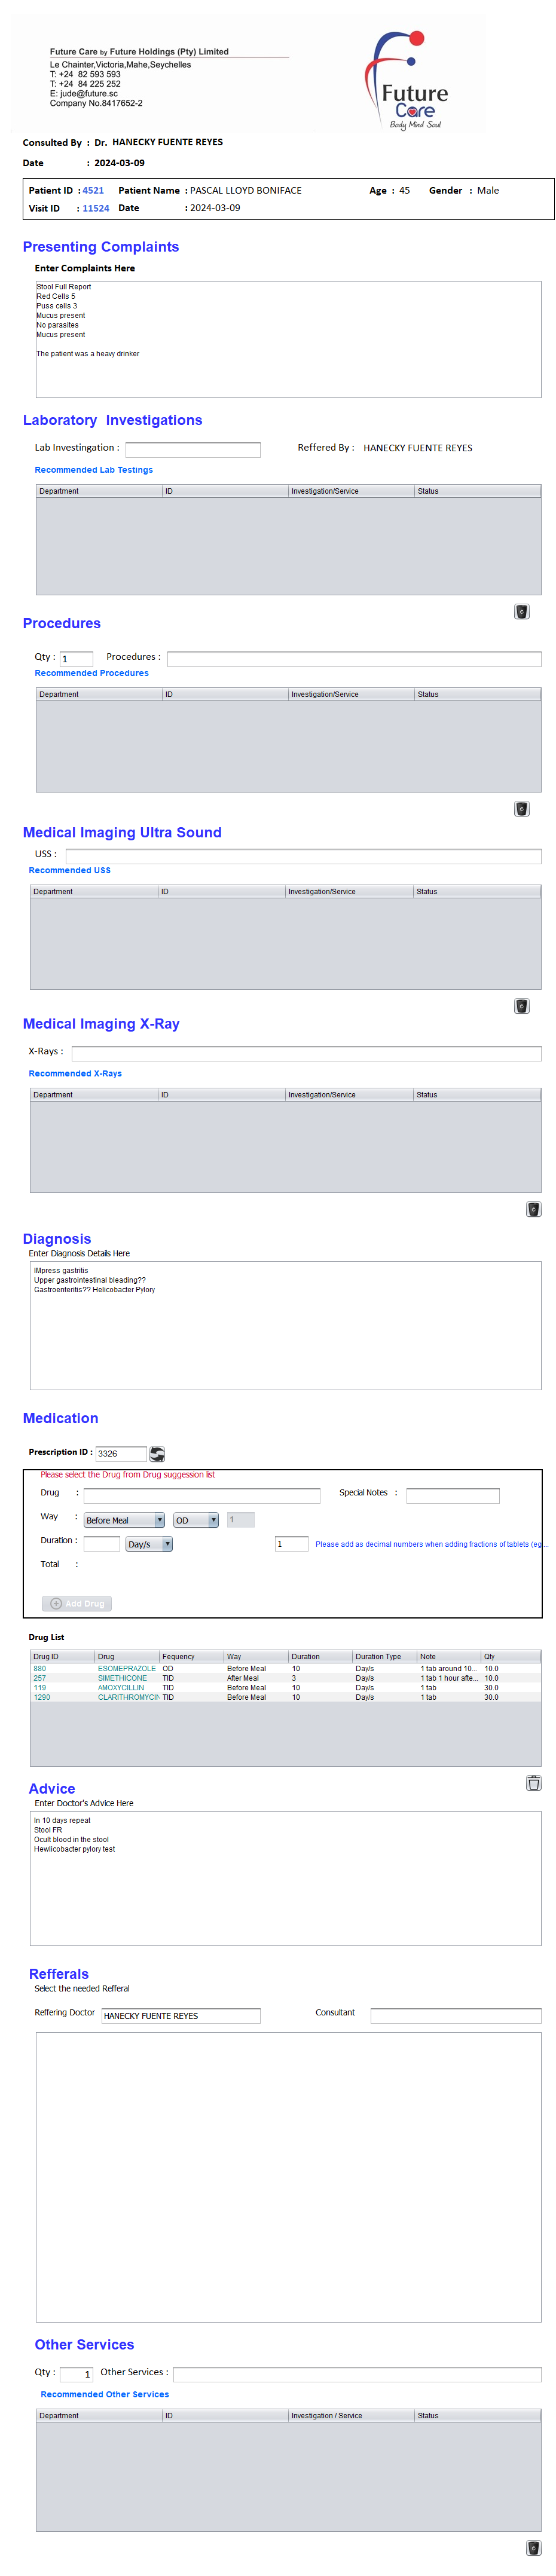Click trash icon below Laboratory Investigations table
The image size is (556, 2576).
click(521, 611)
